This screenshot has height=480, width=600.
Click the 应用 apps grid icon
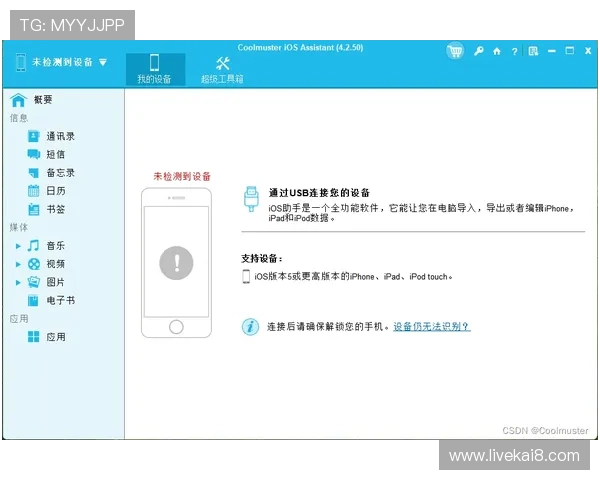tap(34, 337)
